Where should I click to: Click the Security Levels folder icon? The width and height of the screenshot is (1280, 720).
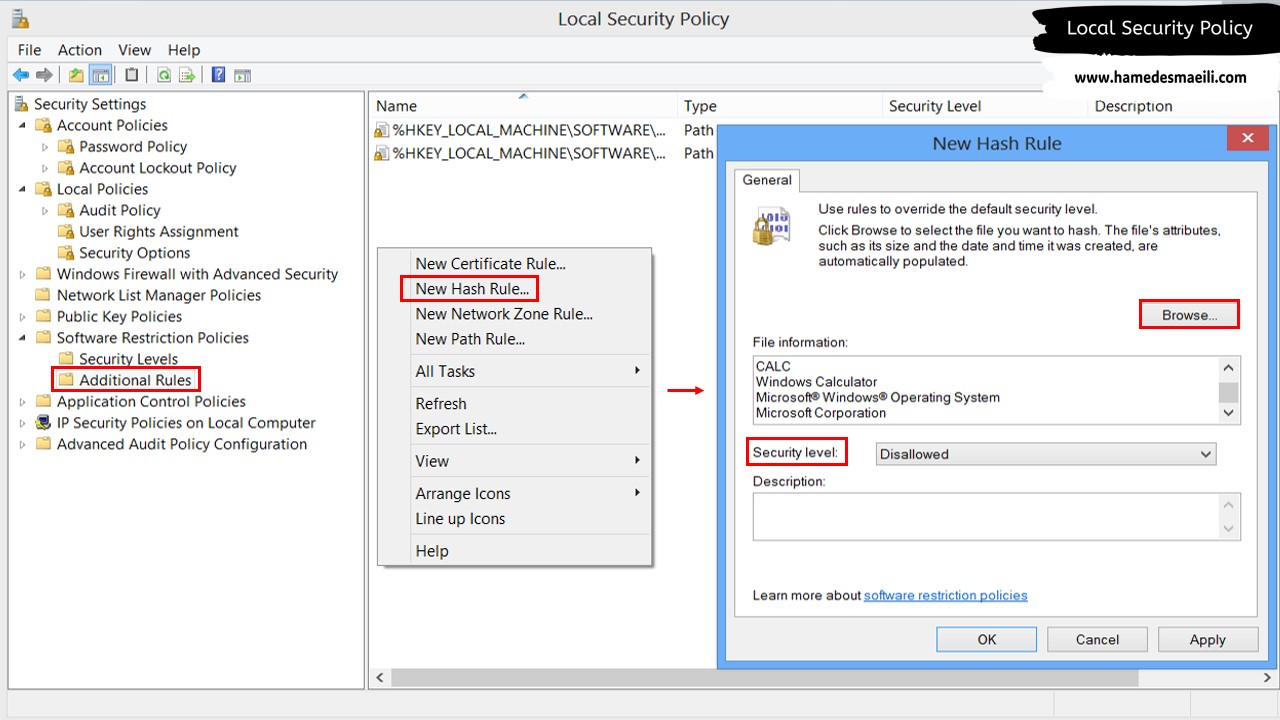[x=66, y=359]
